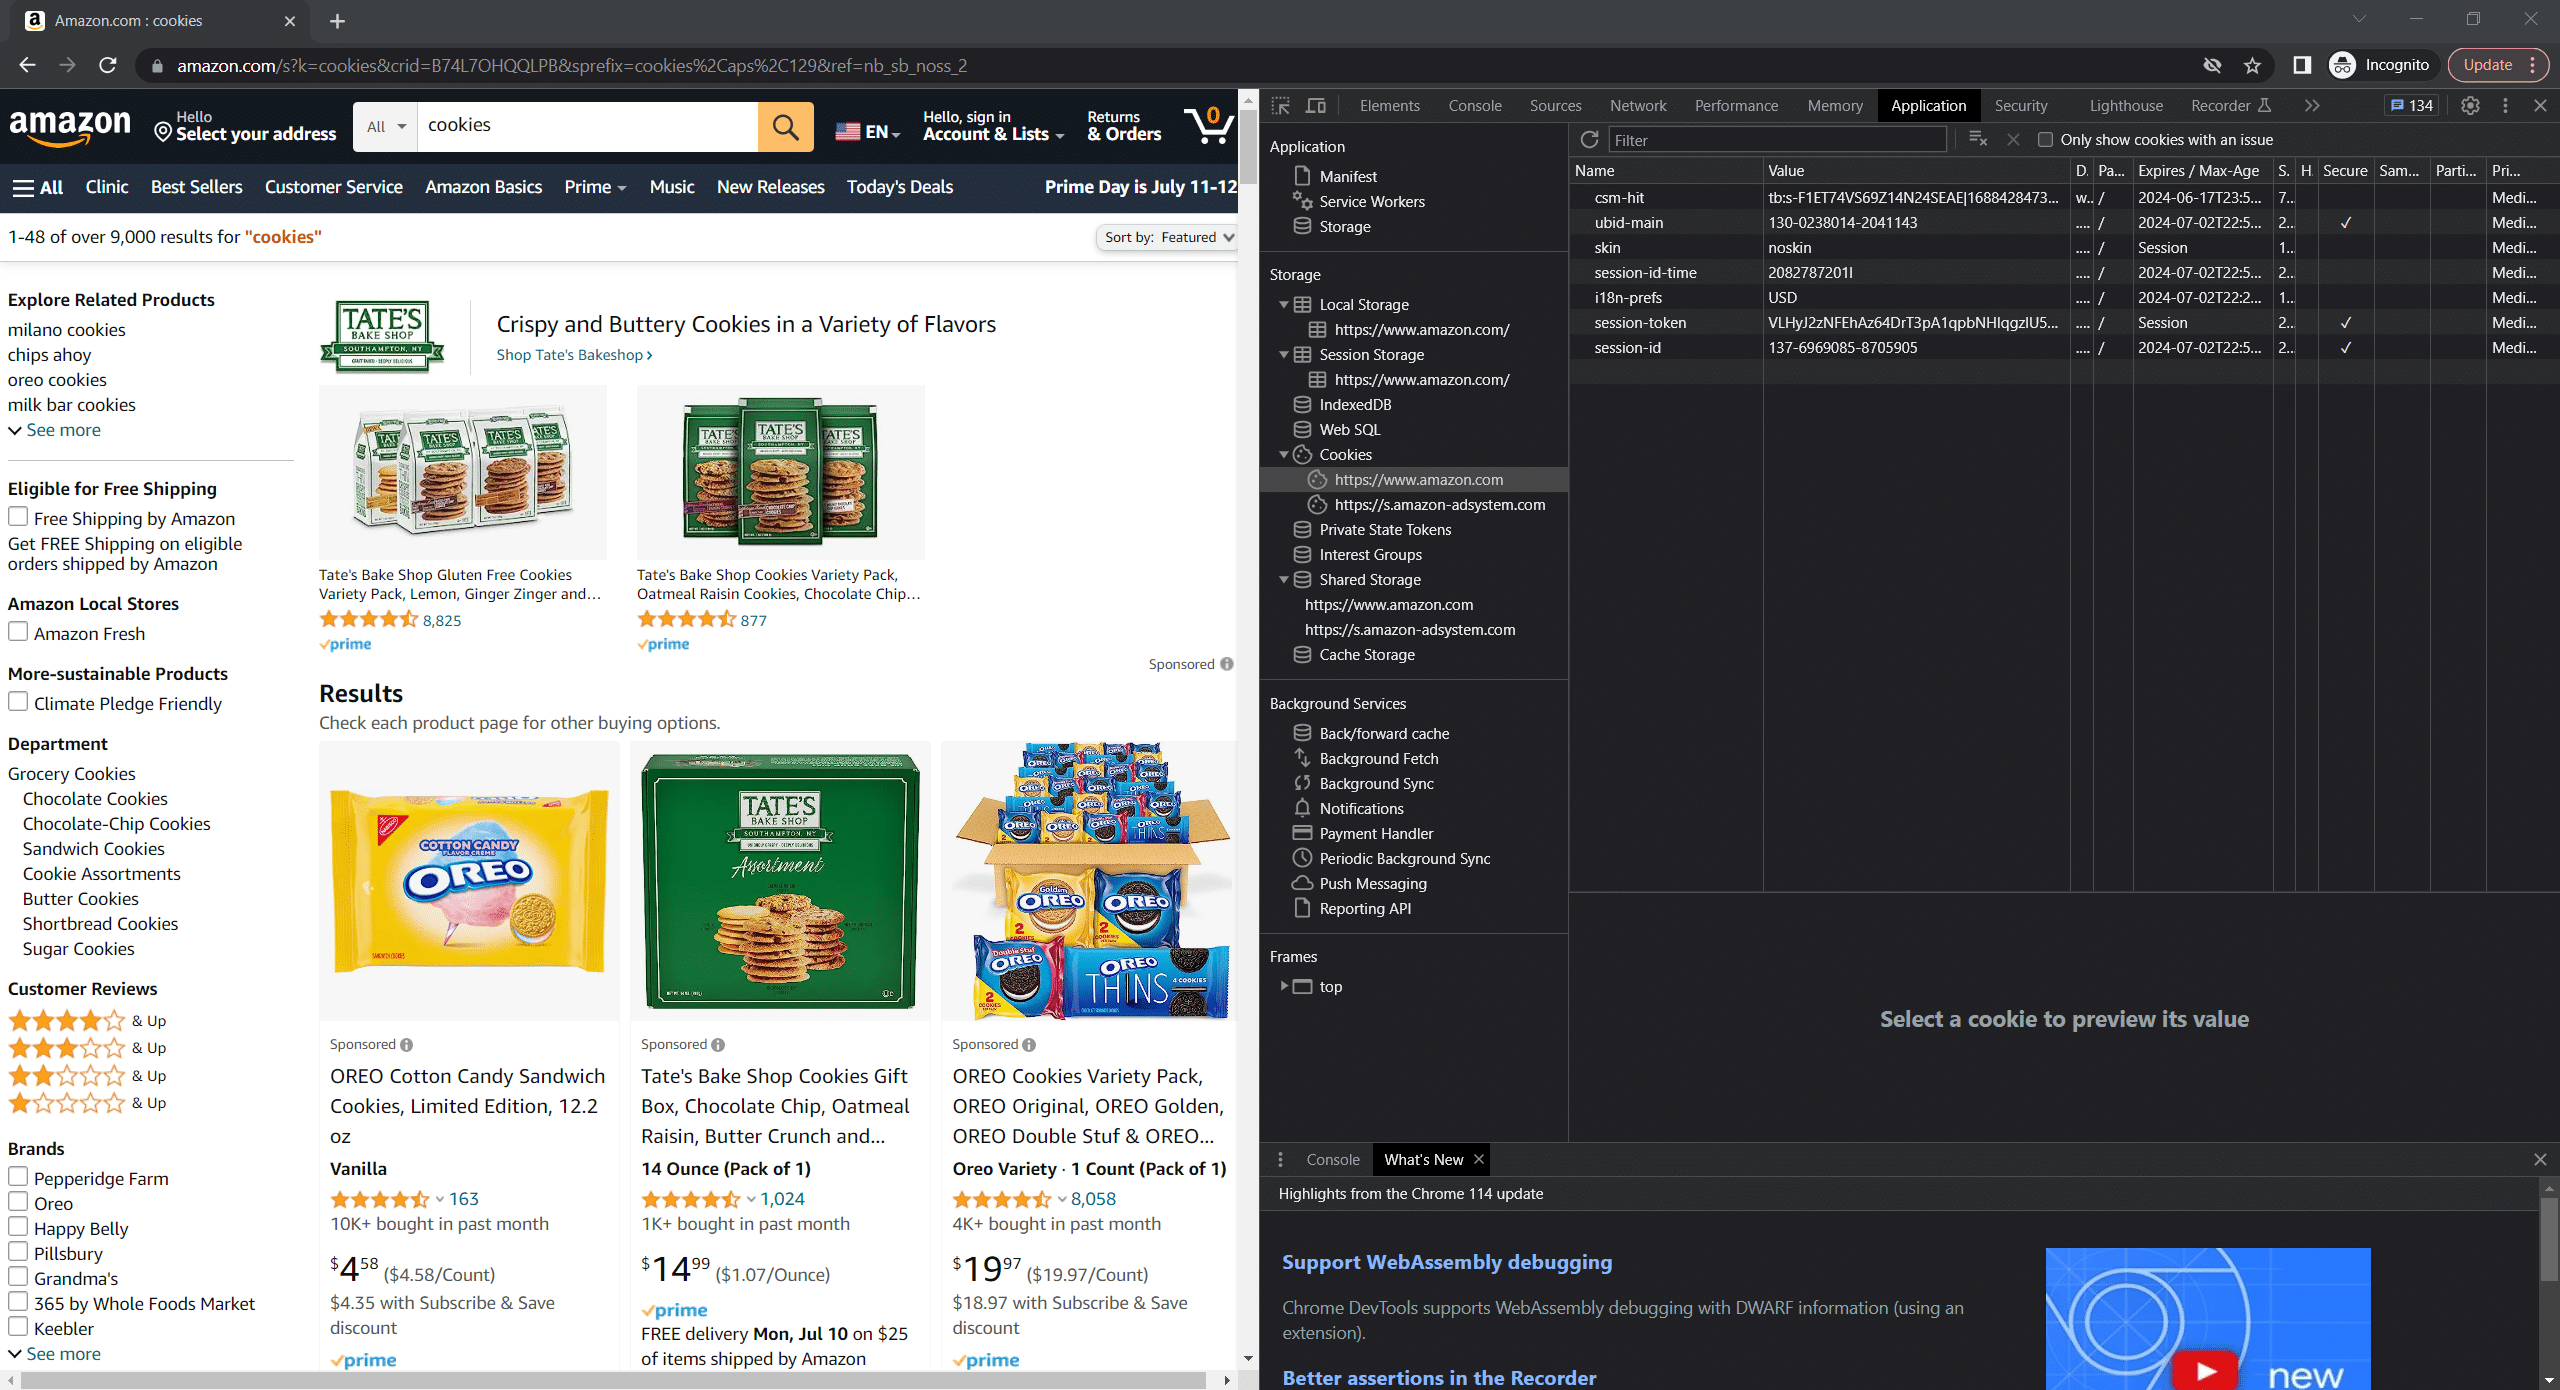This screenshot has width=2560, height=1390.
Task: Open the All search category dropdown
Action: [x=385, y=127]
